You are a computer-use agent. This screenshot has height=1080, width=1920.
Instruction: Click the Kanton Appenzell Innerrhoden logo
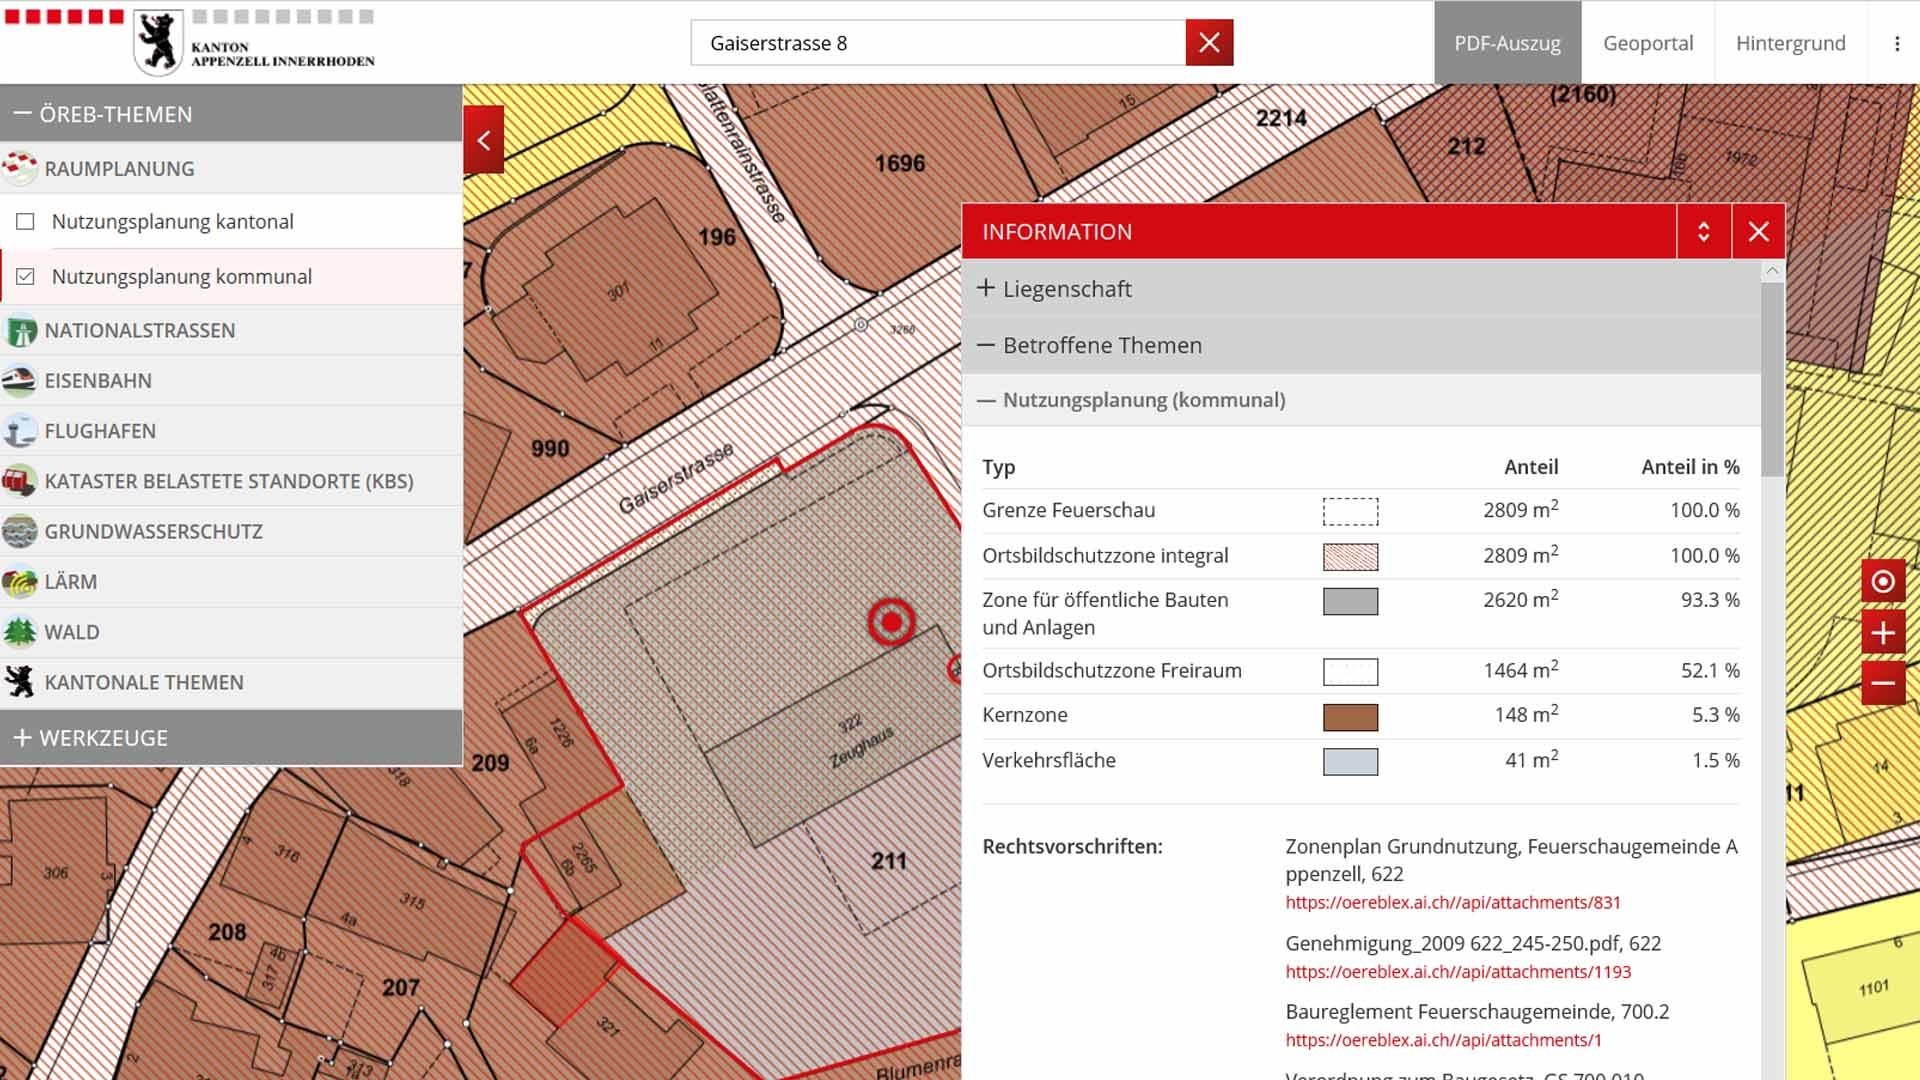pyautogui.click(x=255, y=42)
